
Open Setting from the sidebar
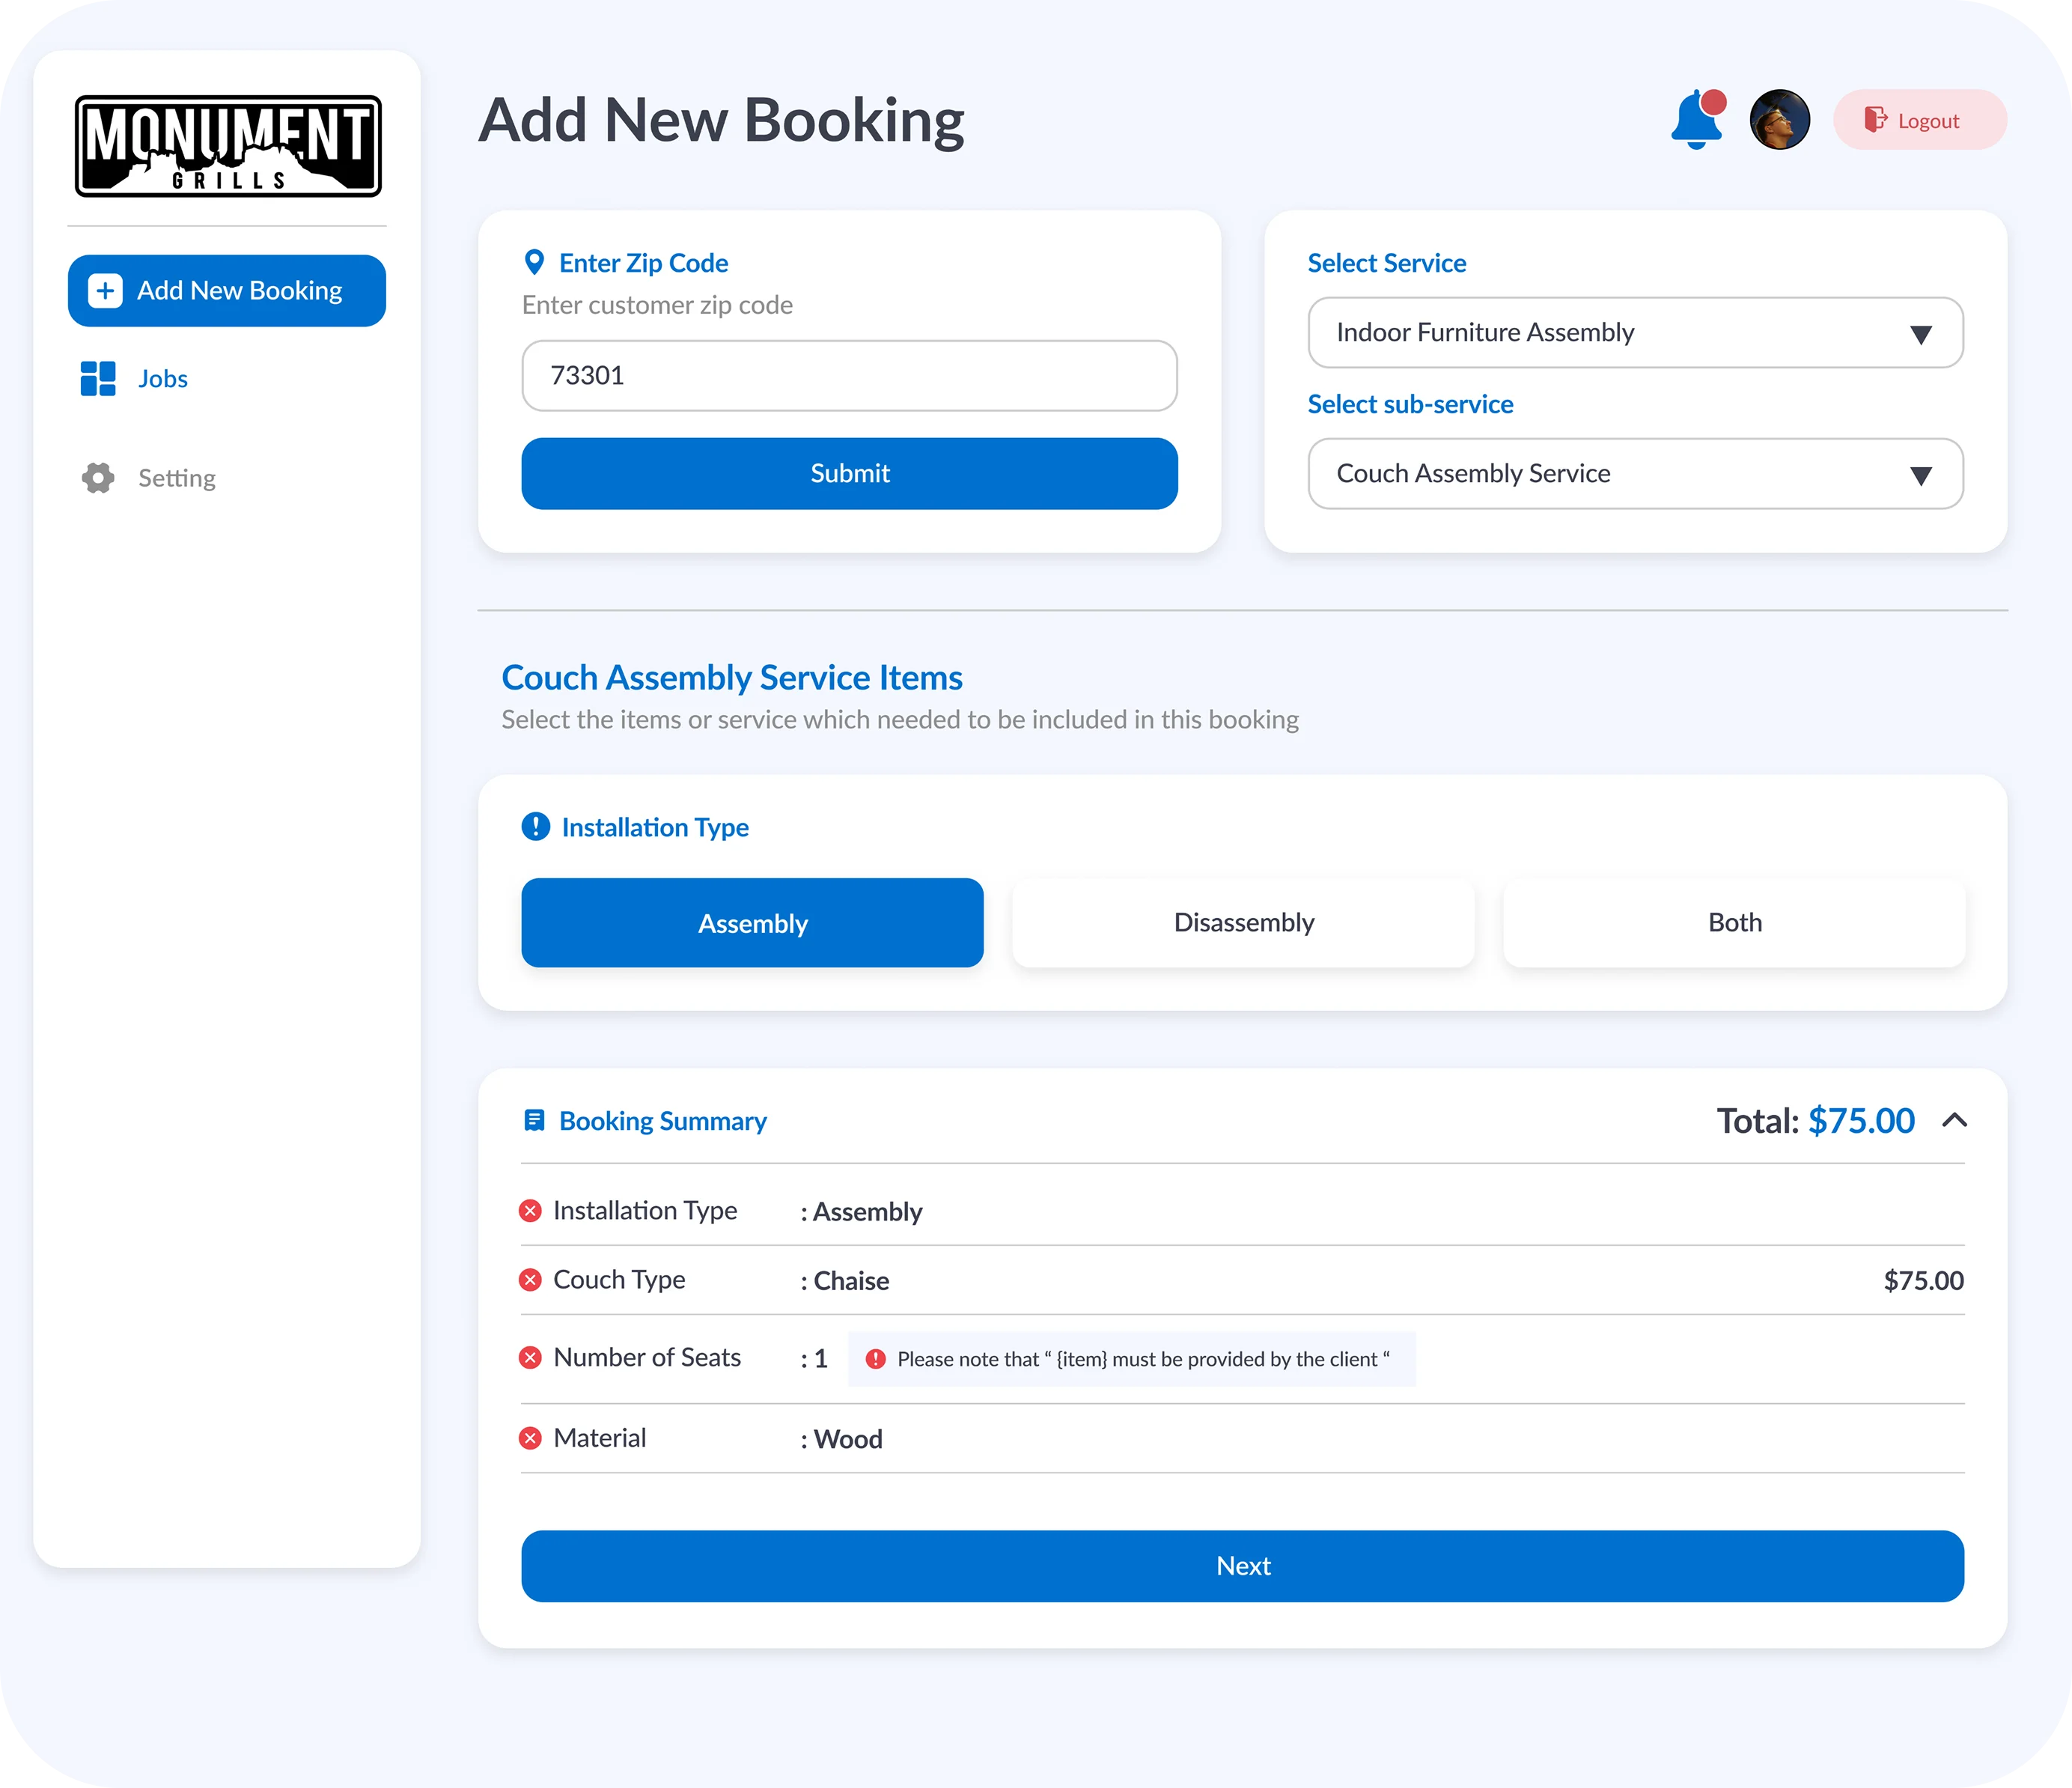[x=176, y=478]
